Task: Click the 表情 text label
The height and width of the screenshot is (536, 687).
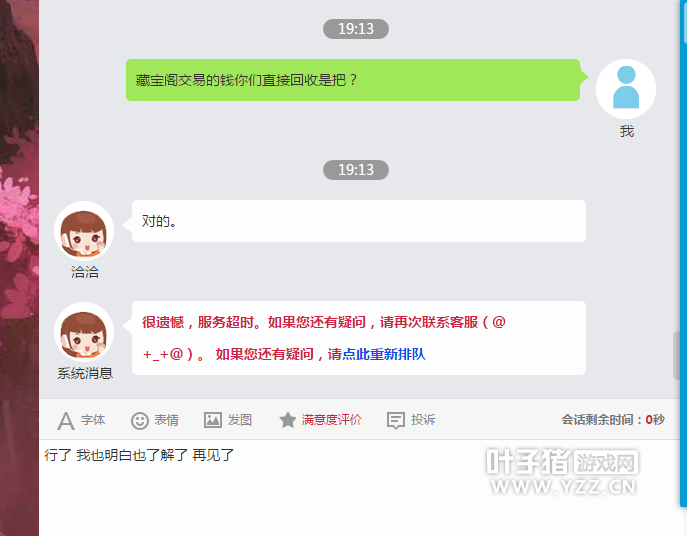Action: [166, 420]
